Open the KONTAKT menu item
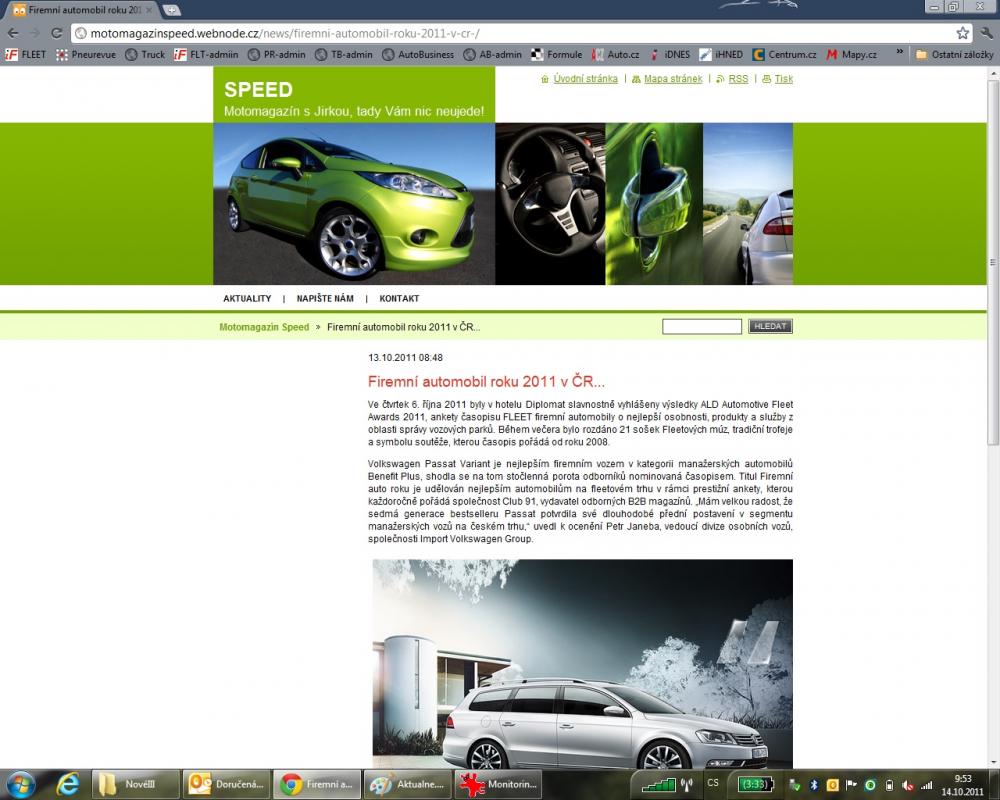The width and height of the screenshot is (1000, 800). [x=399, y=299]
